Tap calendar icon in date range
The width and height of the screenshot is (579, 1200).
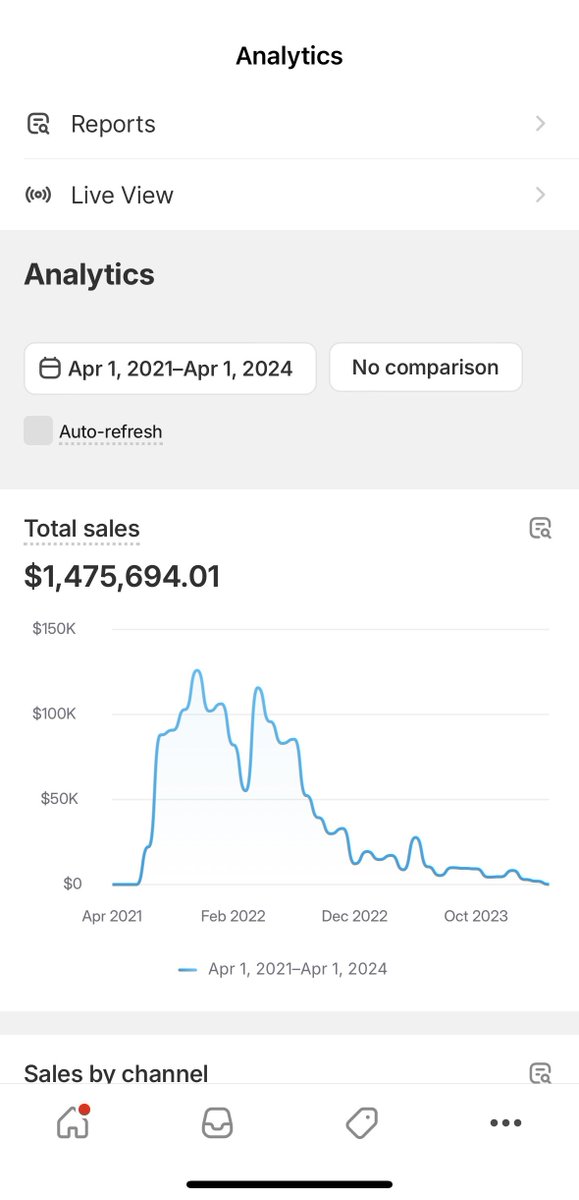point(49,368)
